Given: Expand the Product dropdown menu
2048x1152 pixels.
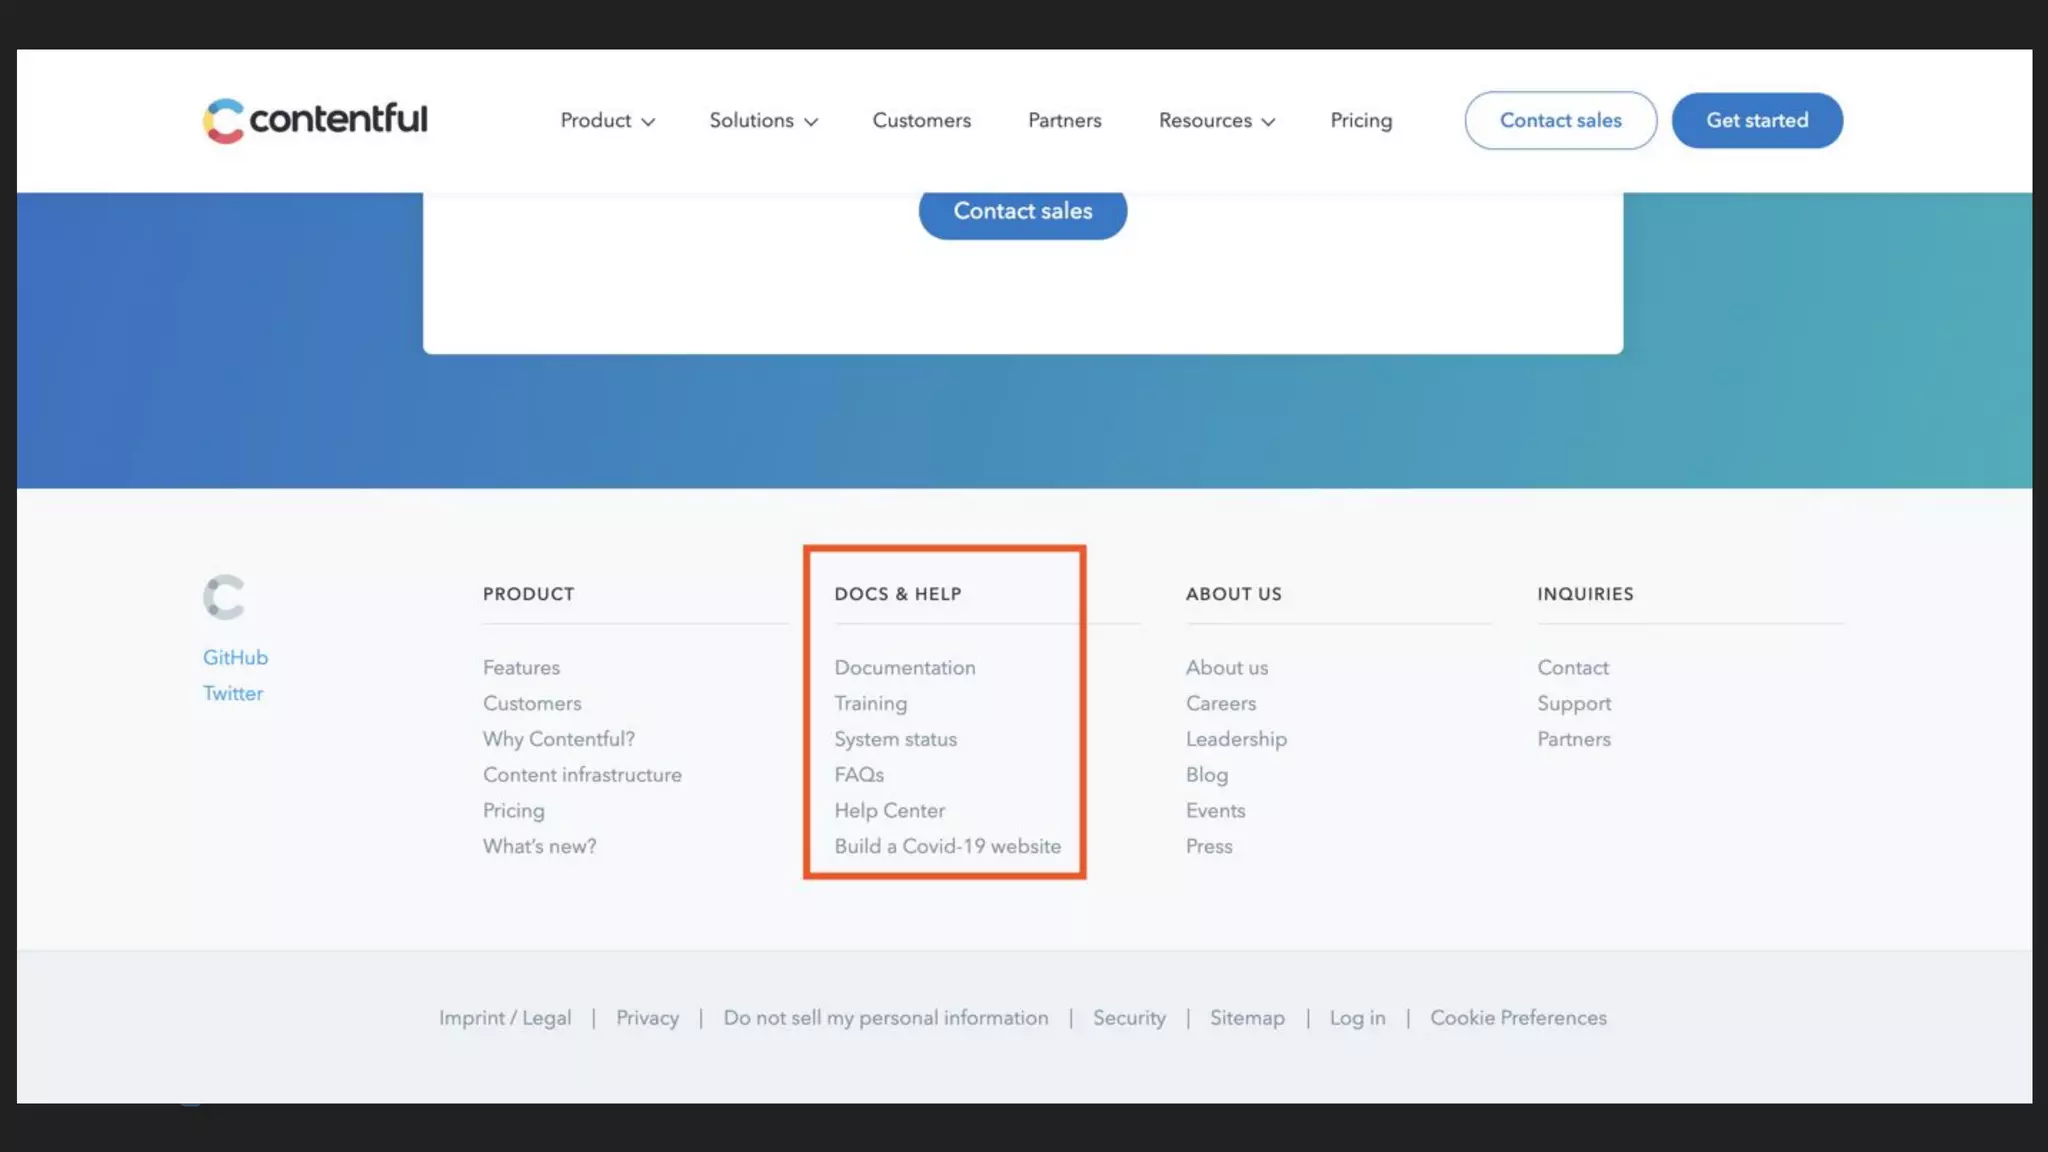Looking at the screenshot, I should pyautogui.click(x=607, y=121).
